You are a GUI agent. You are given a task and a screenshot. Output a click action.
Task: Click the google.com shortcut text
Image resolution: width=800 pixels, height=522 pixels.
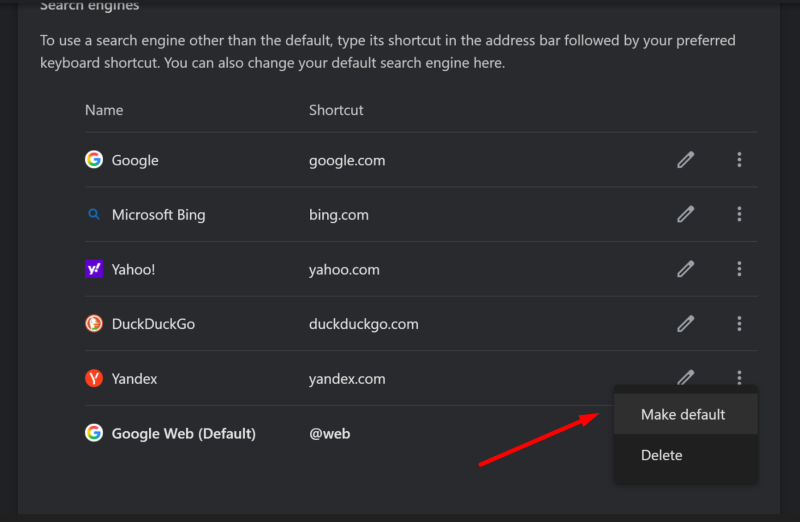pyautogui.click(x=347, y=160)
